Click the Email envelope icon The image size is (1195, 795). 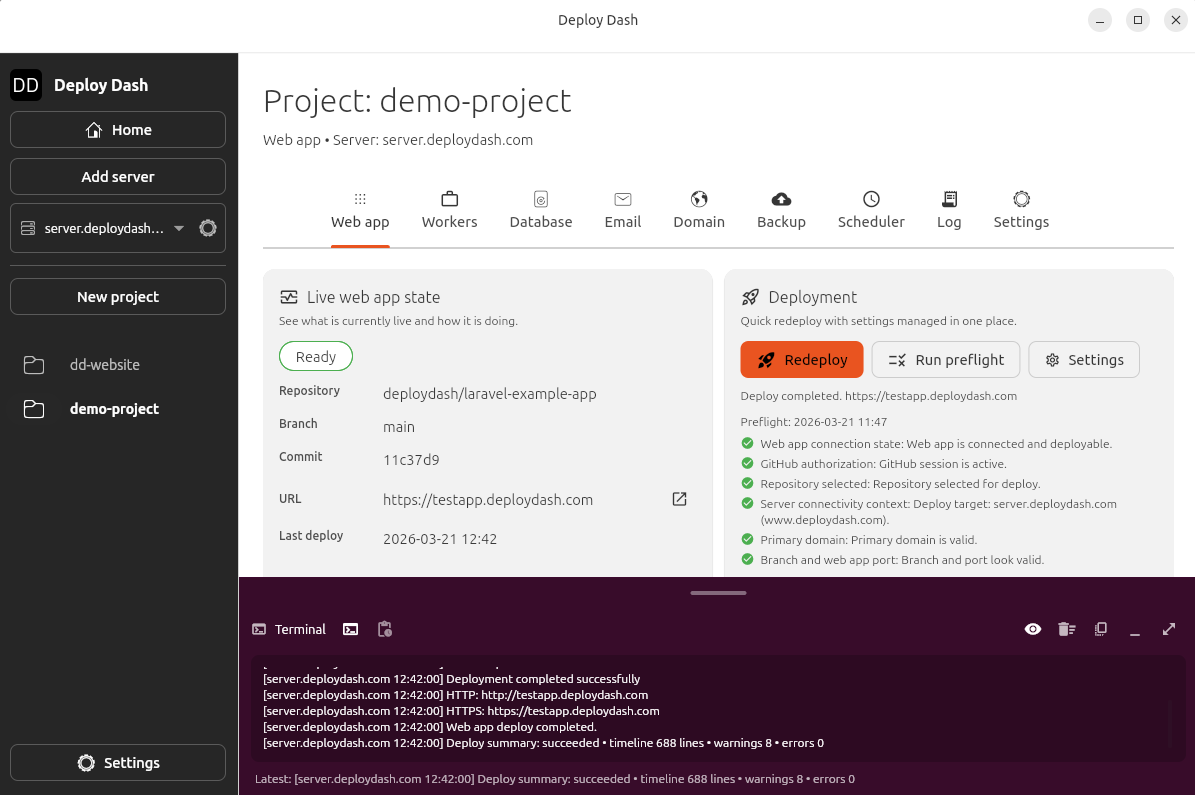click(x=622, y=198)
